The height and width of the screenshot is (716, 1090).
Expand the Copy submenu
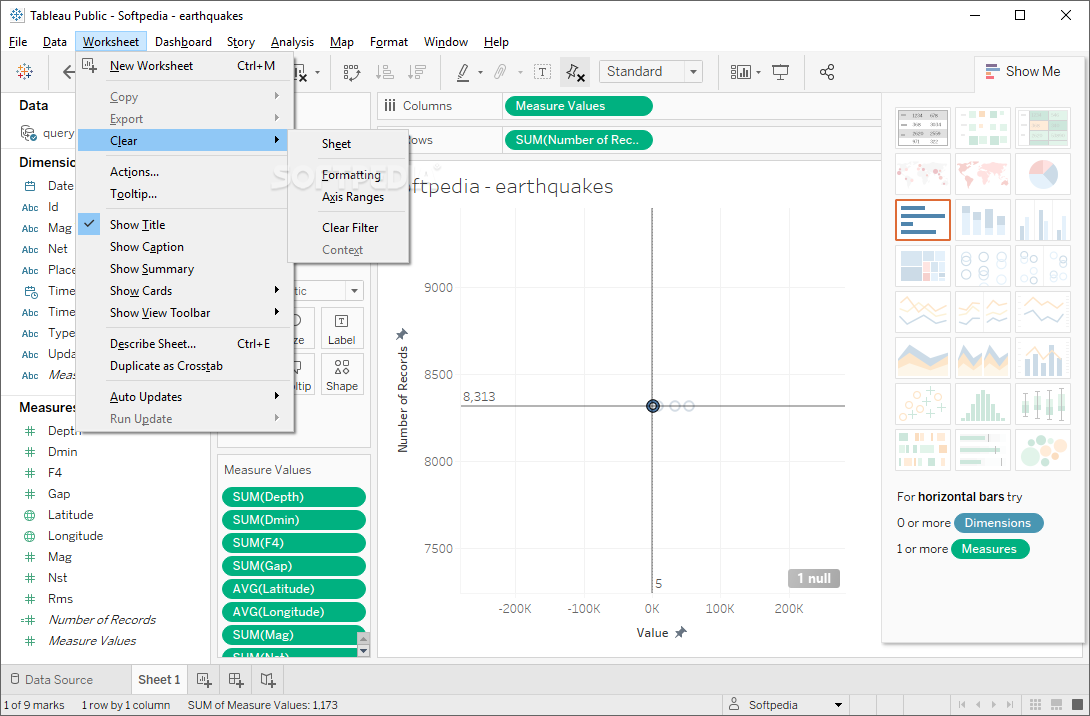[183, 97]
